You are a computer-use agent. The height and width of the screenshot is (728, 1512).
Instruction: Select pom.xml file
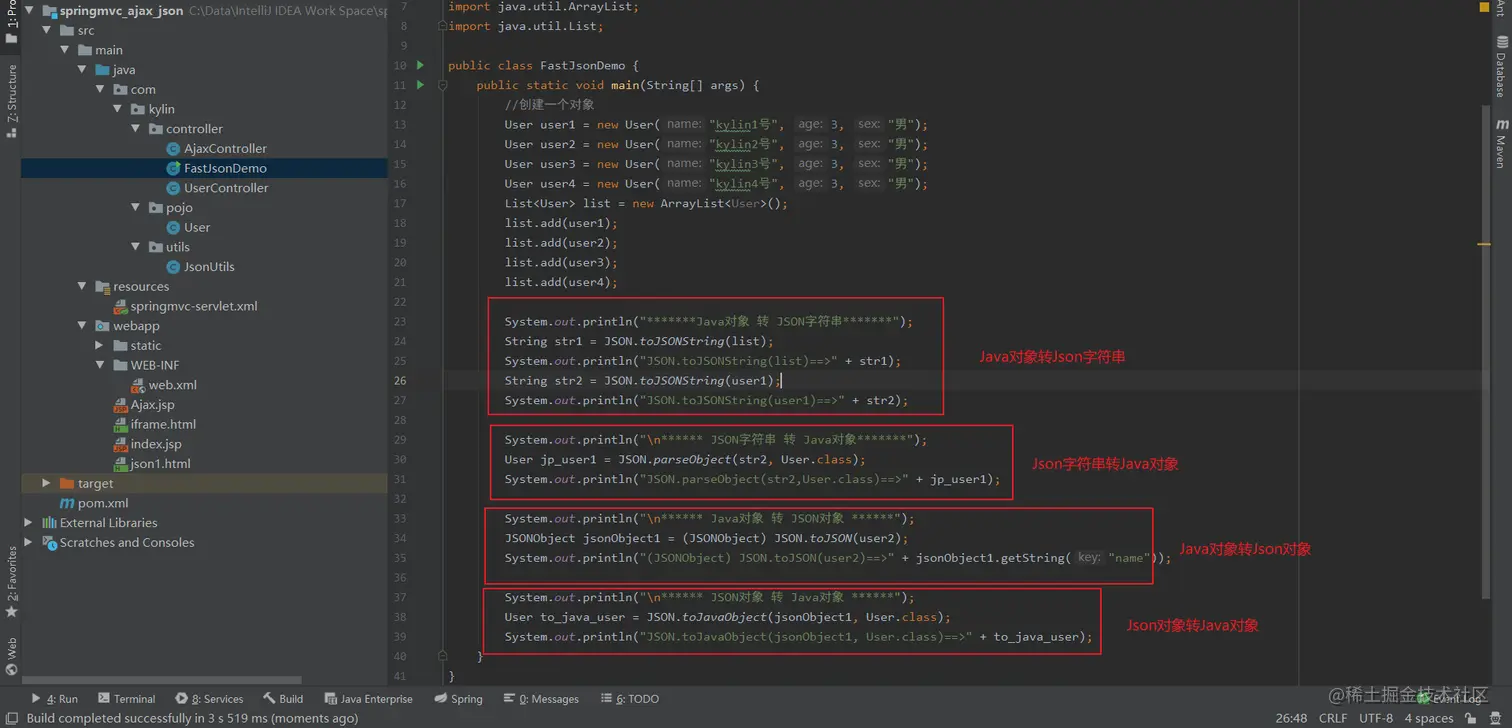[94, 504]
